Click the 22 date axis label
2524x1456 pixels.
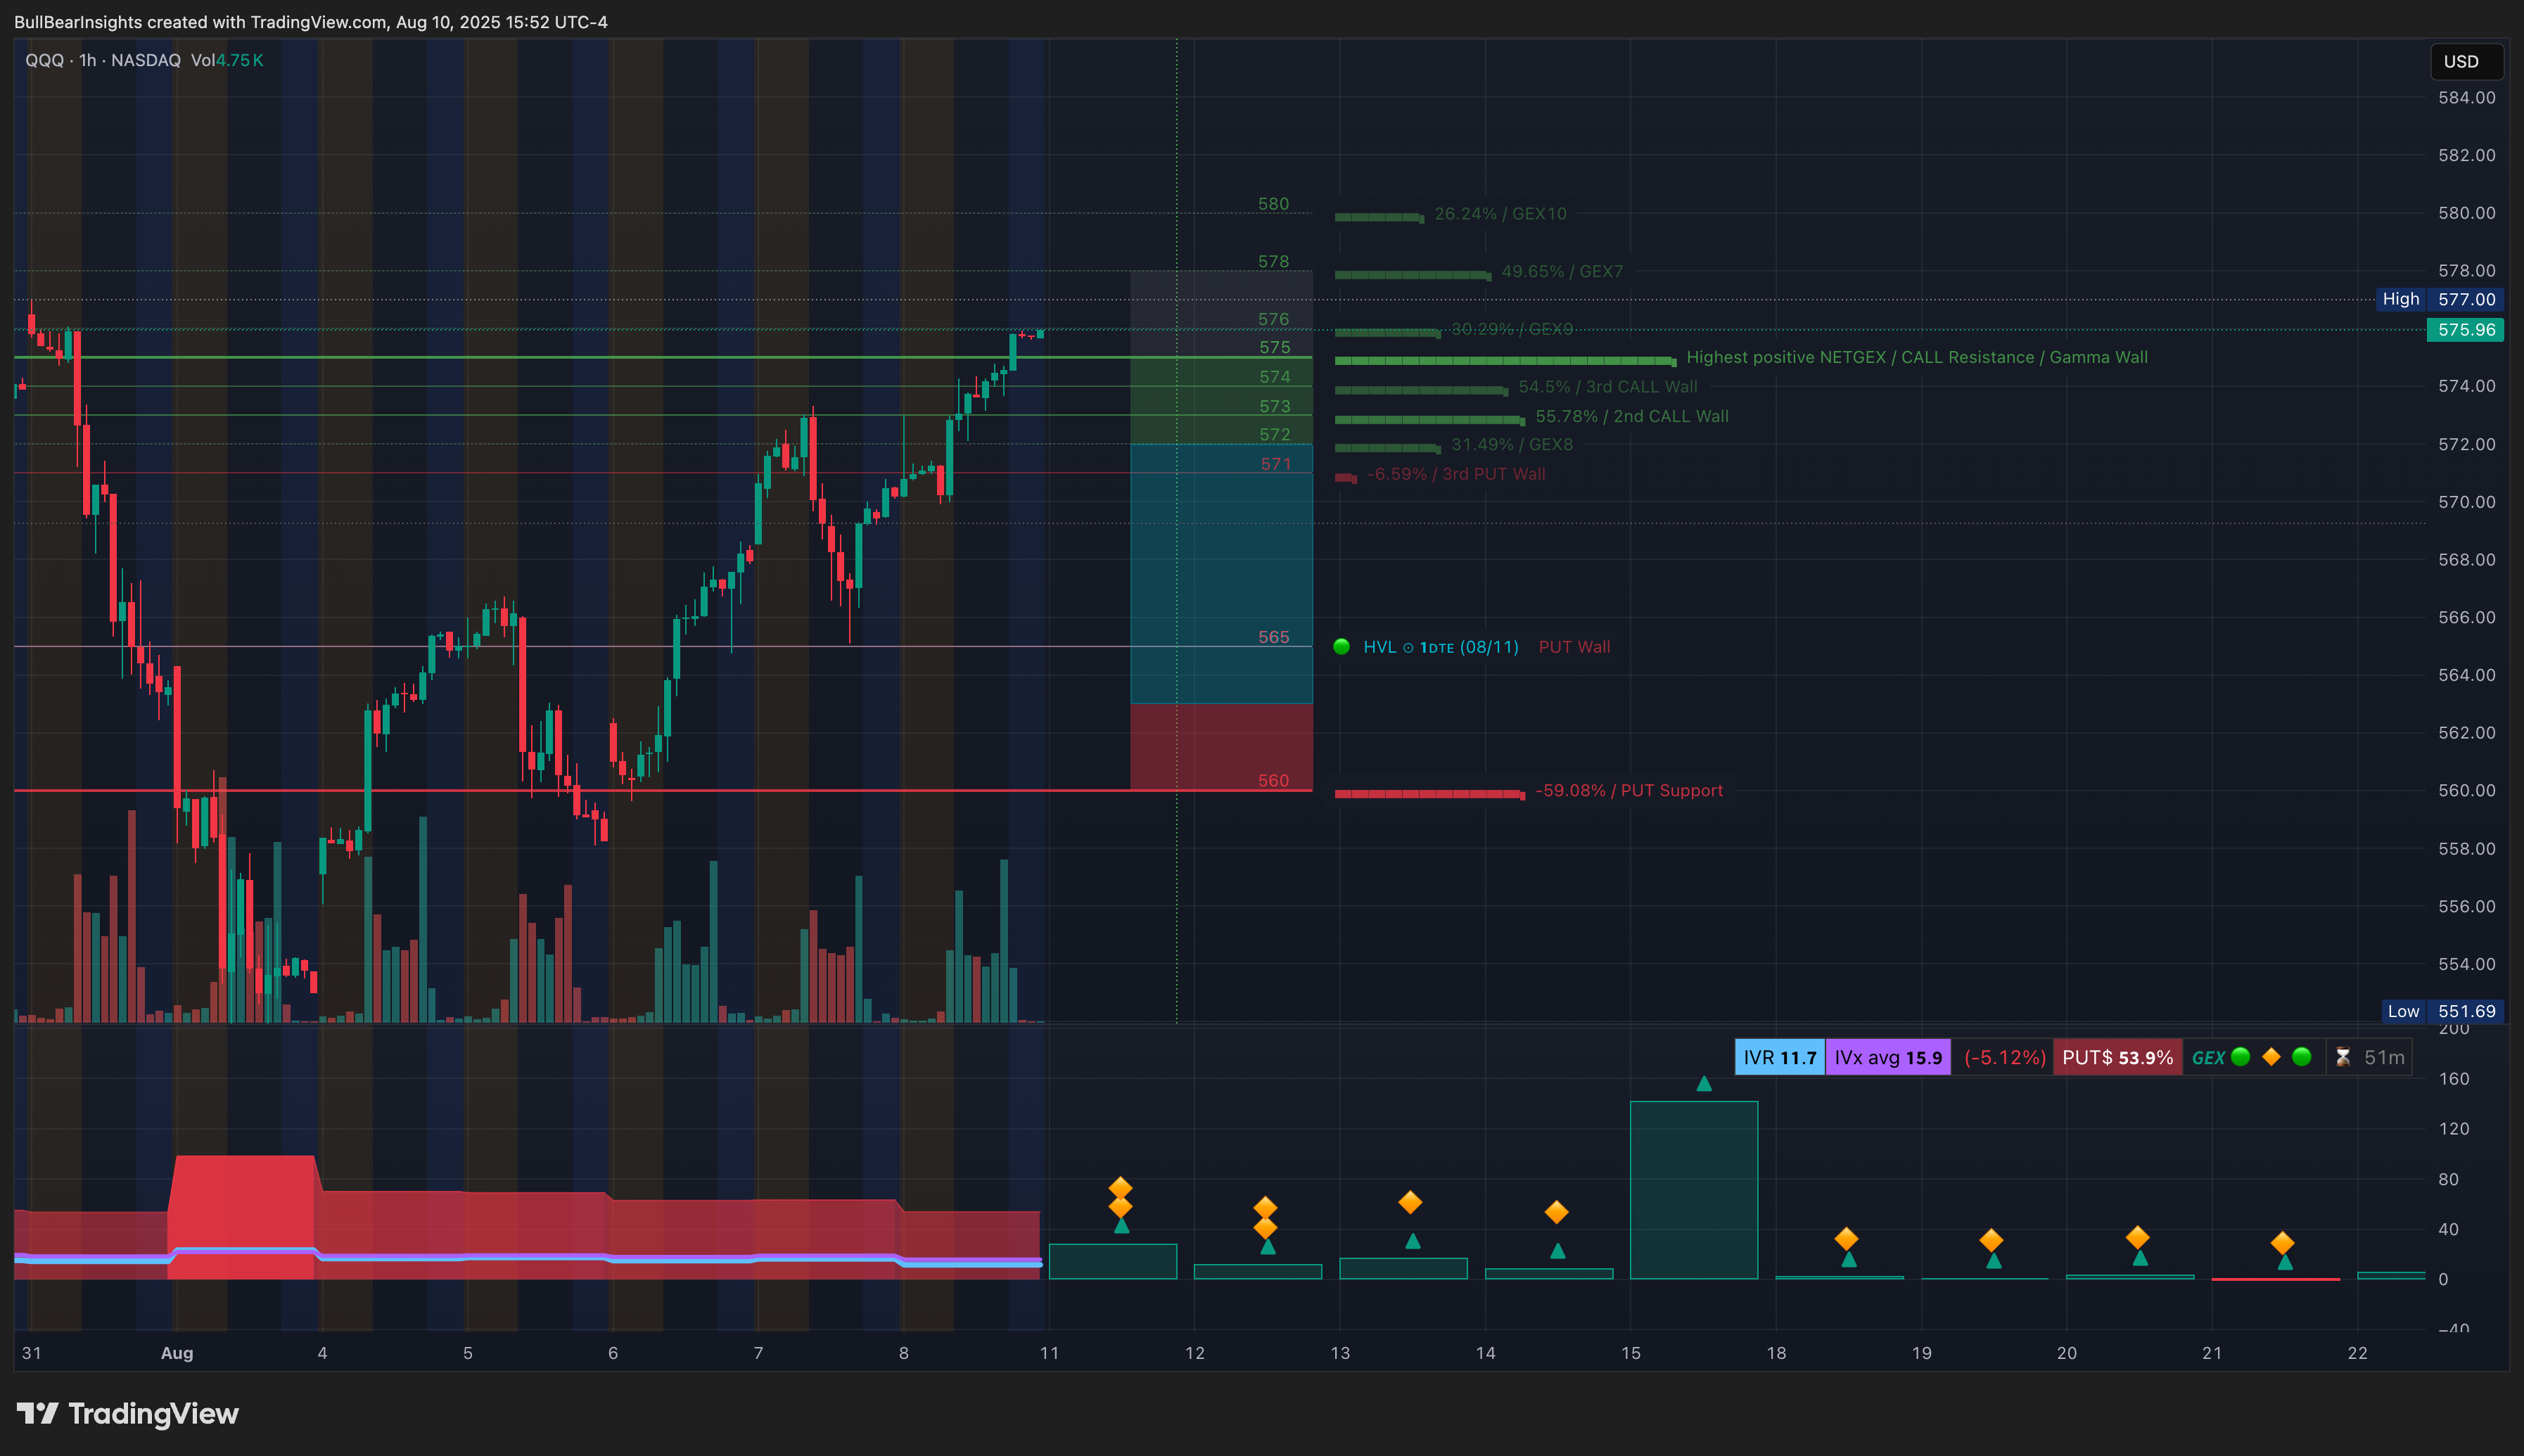[2357, 1353]
